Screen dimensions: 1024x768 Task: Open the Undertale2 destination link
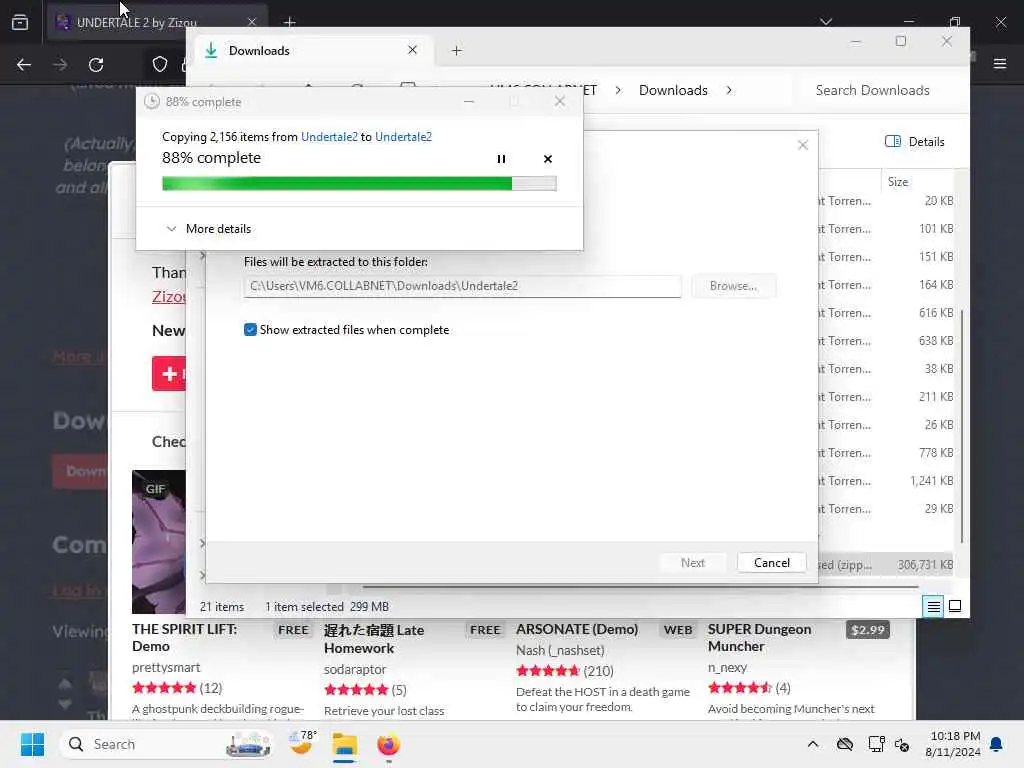click(403, 136)
